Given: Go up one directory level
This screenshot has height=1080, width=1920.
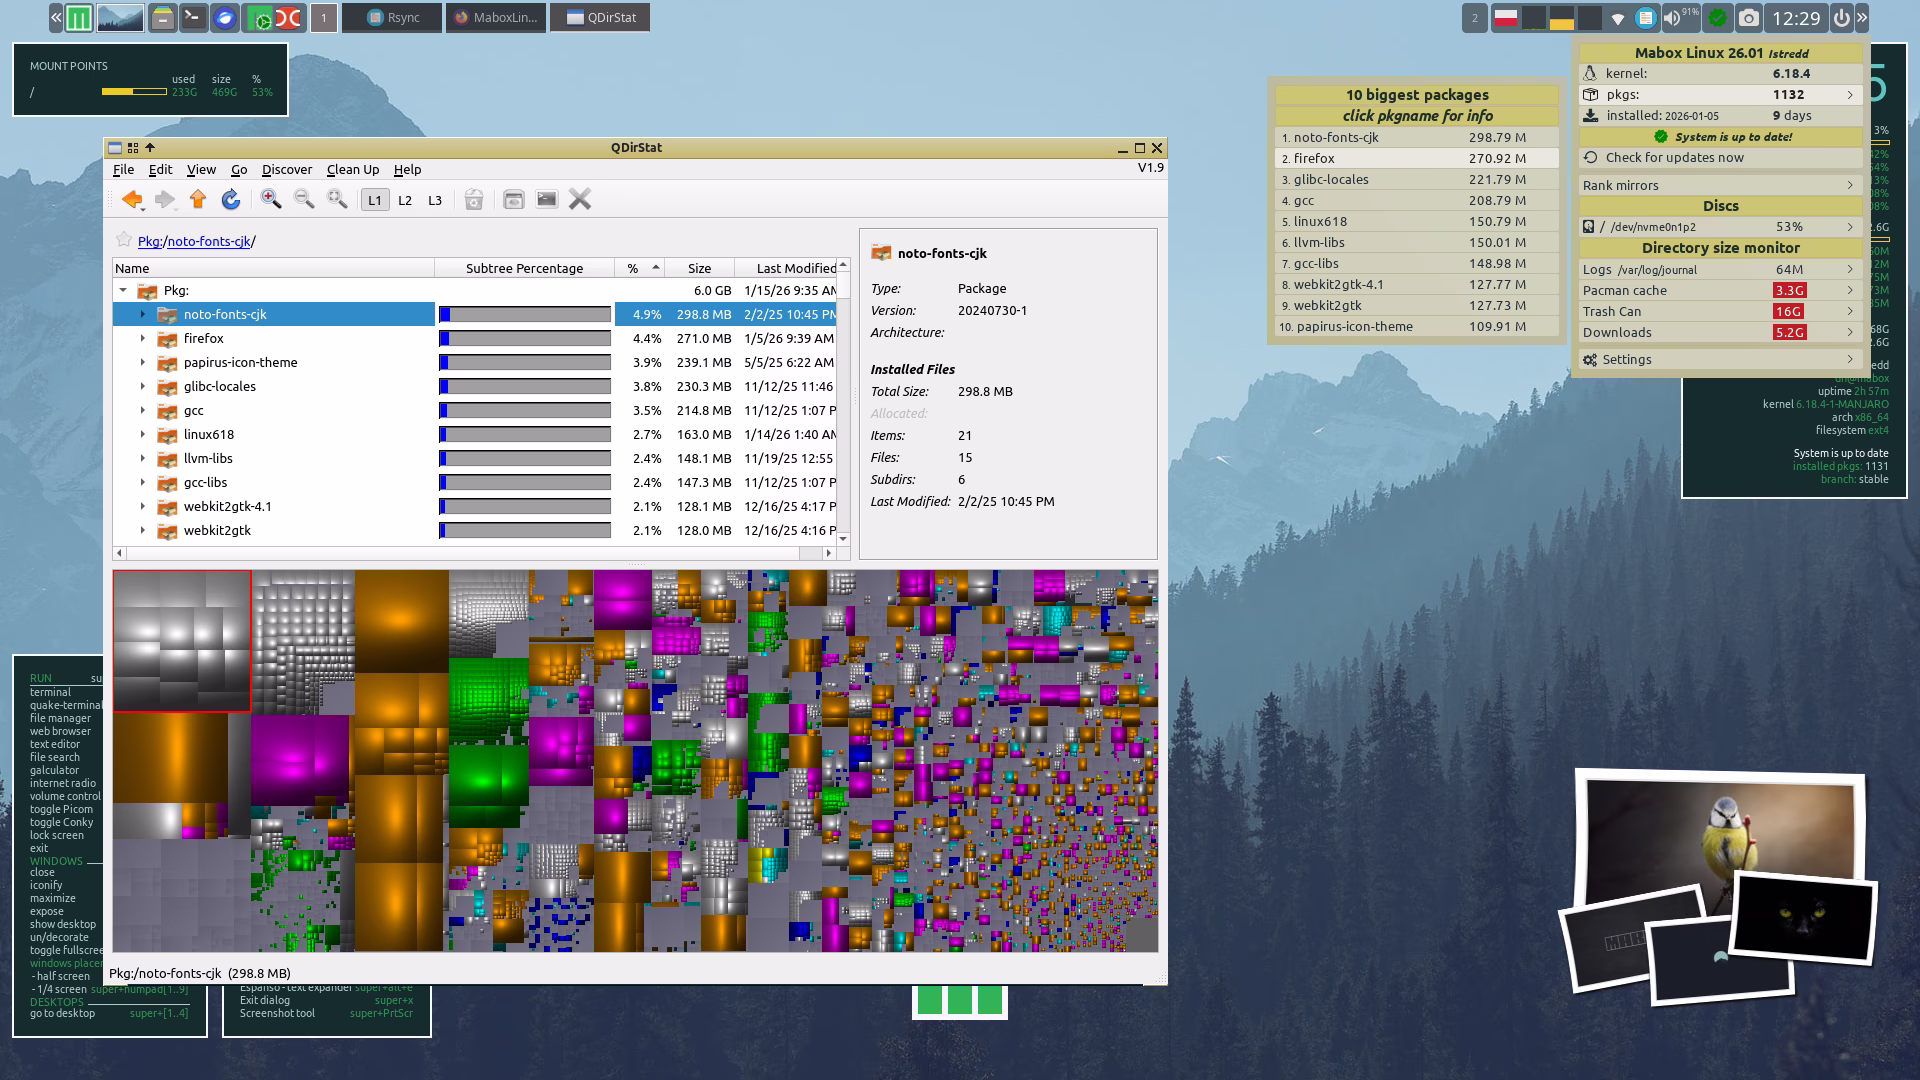Looking at the screenshot, I should (x=198, y=200).
